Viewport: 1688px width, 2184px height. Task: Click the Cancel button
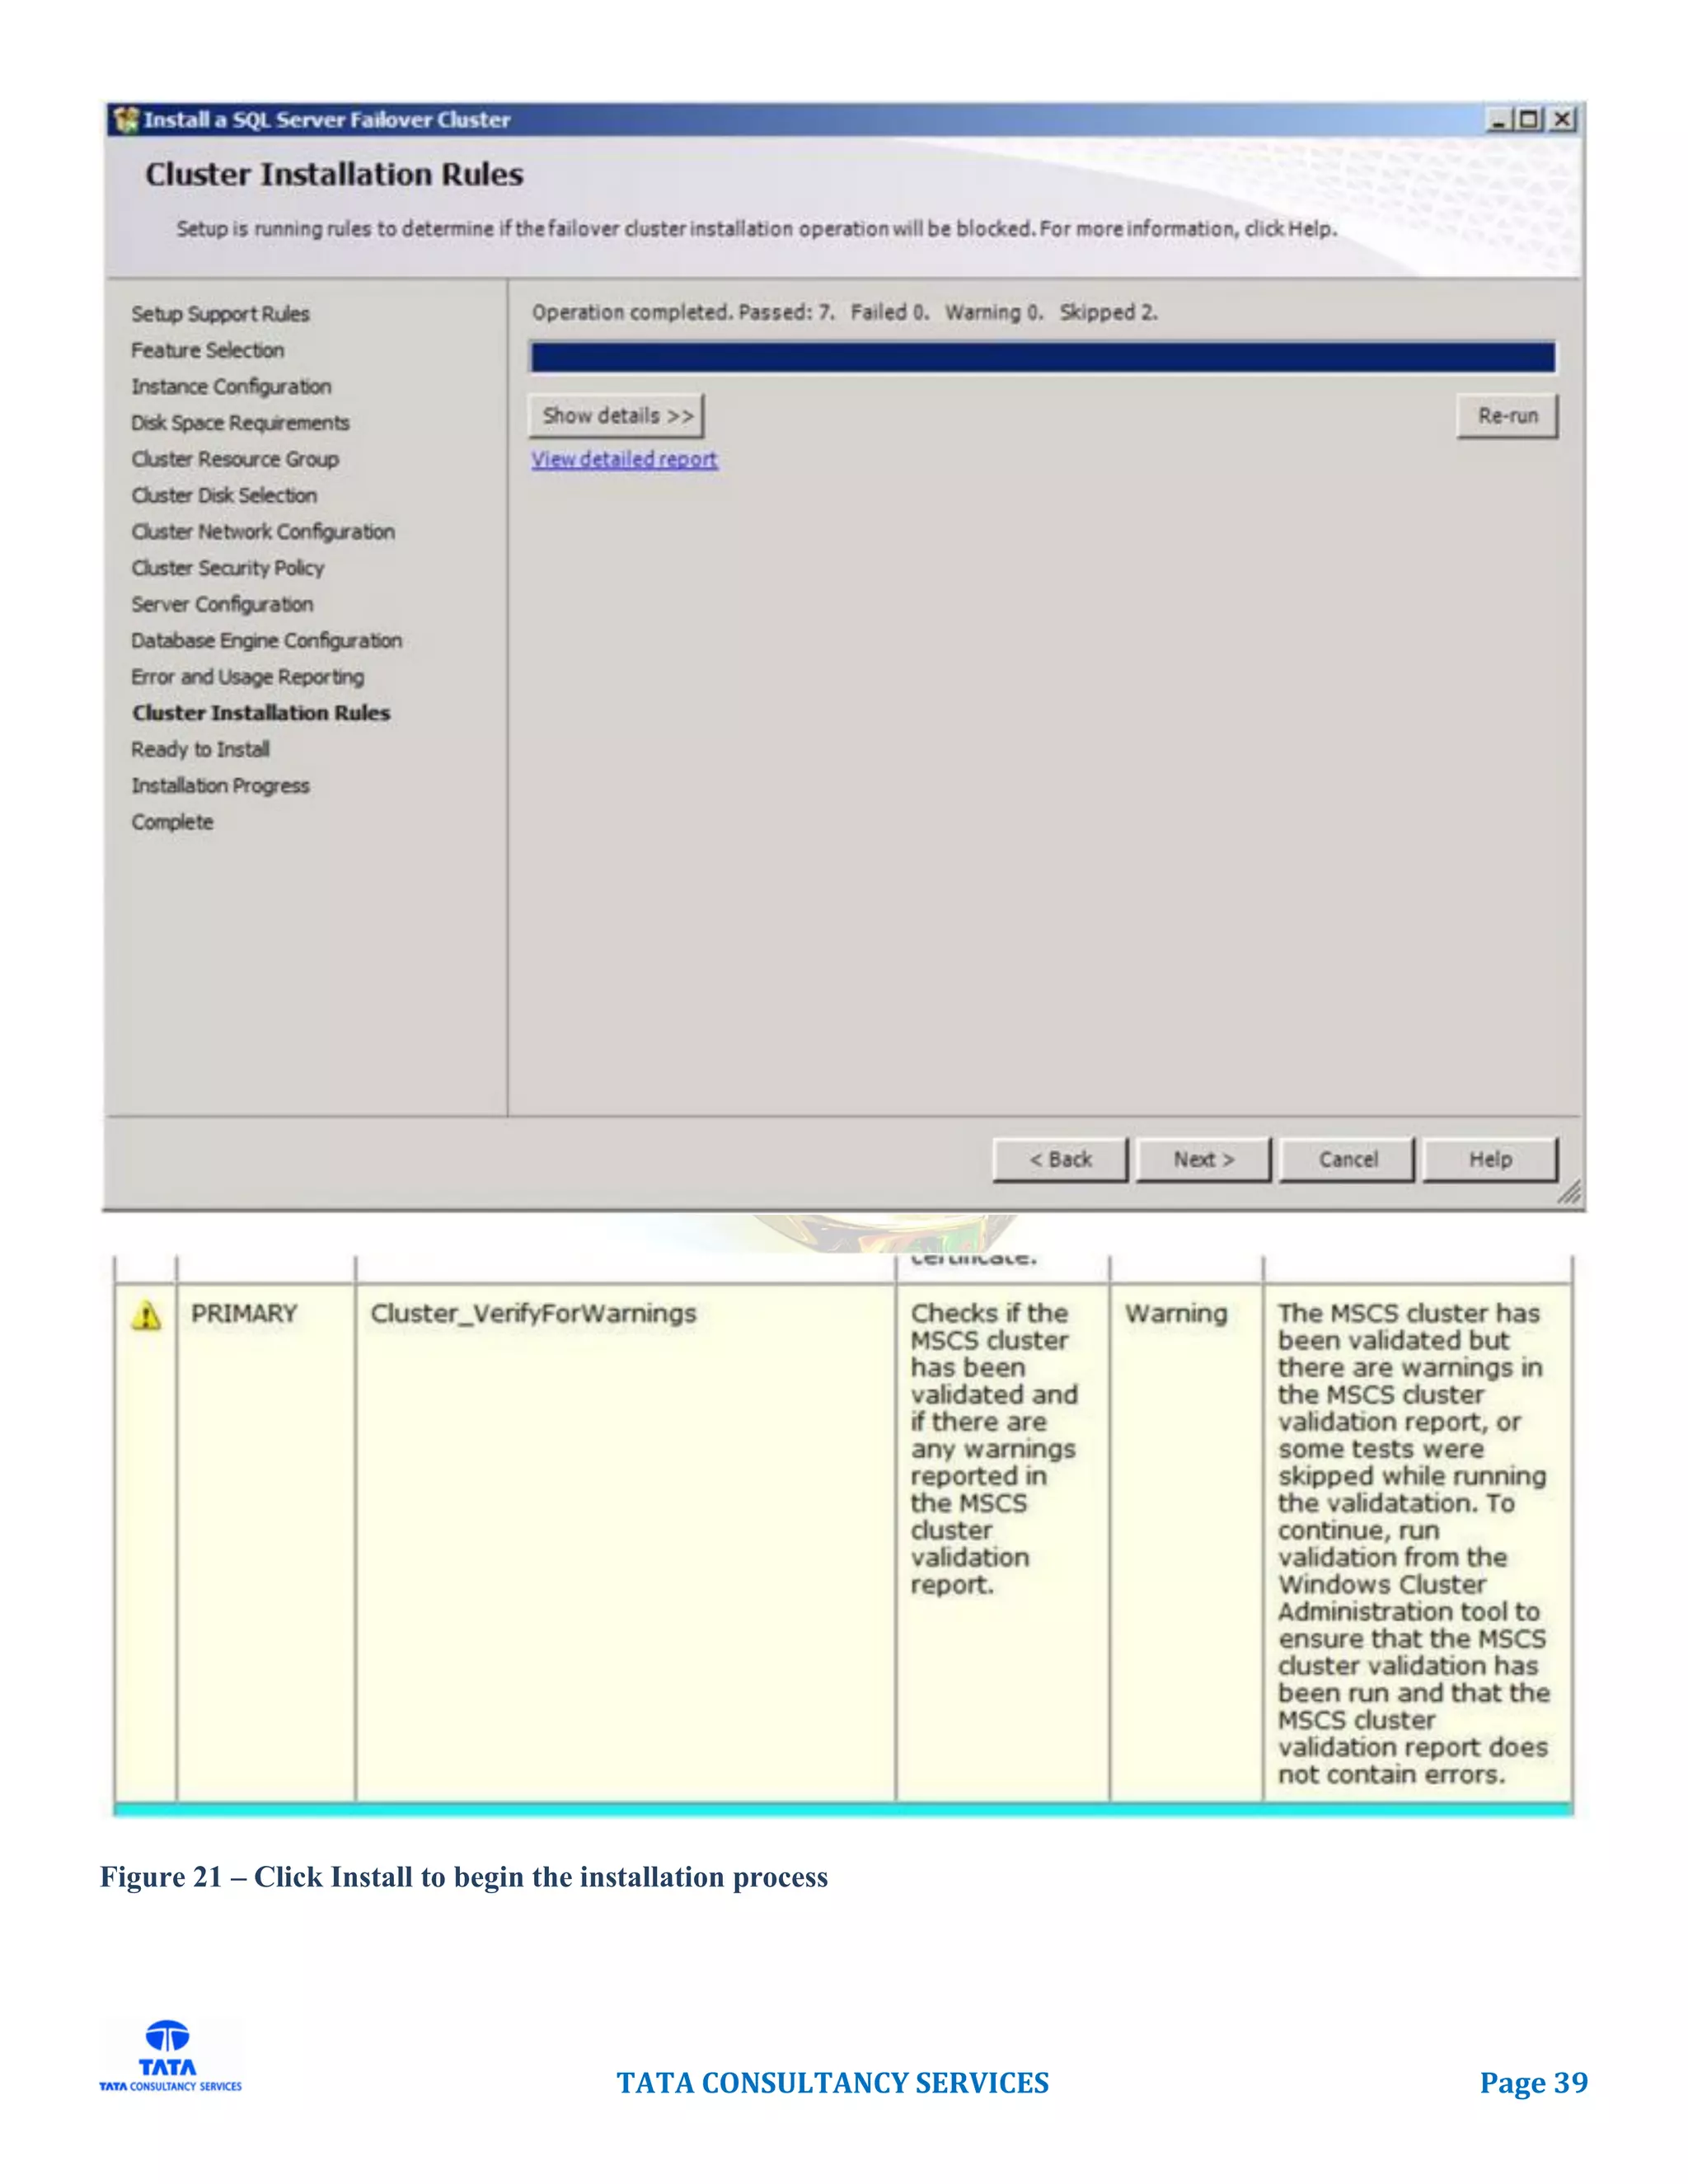[x=1347, y=1159]
